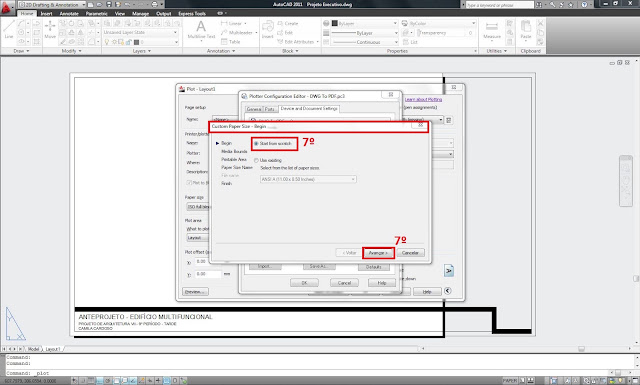
Task: Expand the Annotation panel
Action: point(221,51)
